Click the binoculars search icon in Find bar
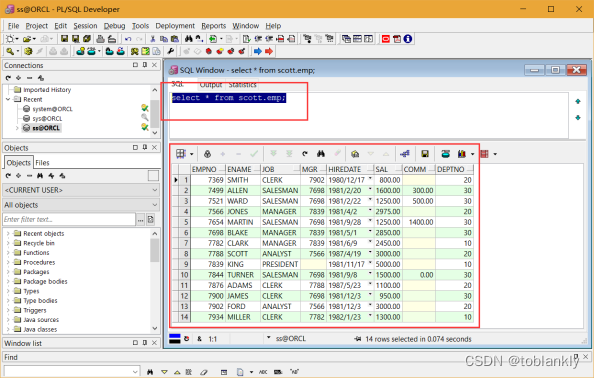The image size is (595, 378). pos(150,372)
